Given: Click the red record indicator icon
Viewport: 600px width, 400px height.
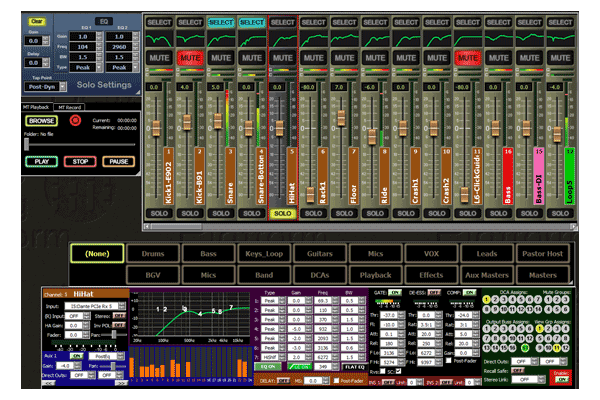Looking at the screenshot, I should (x=75, y=121).
